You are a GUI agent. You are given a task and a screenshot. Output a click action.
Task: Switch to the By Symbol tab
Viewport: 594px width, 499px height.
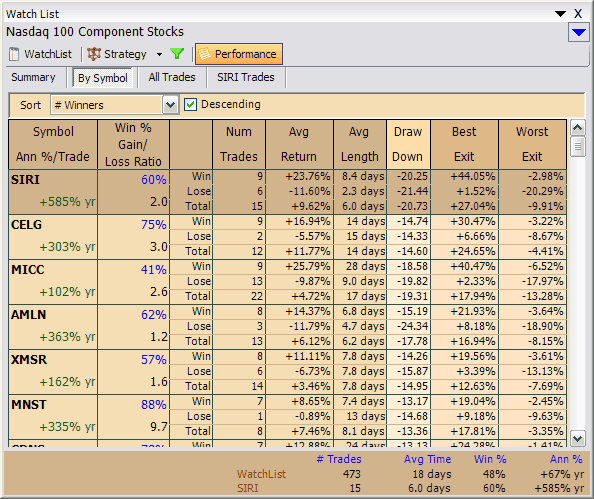[103, 78]
